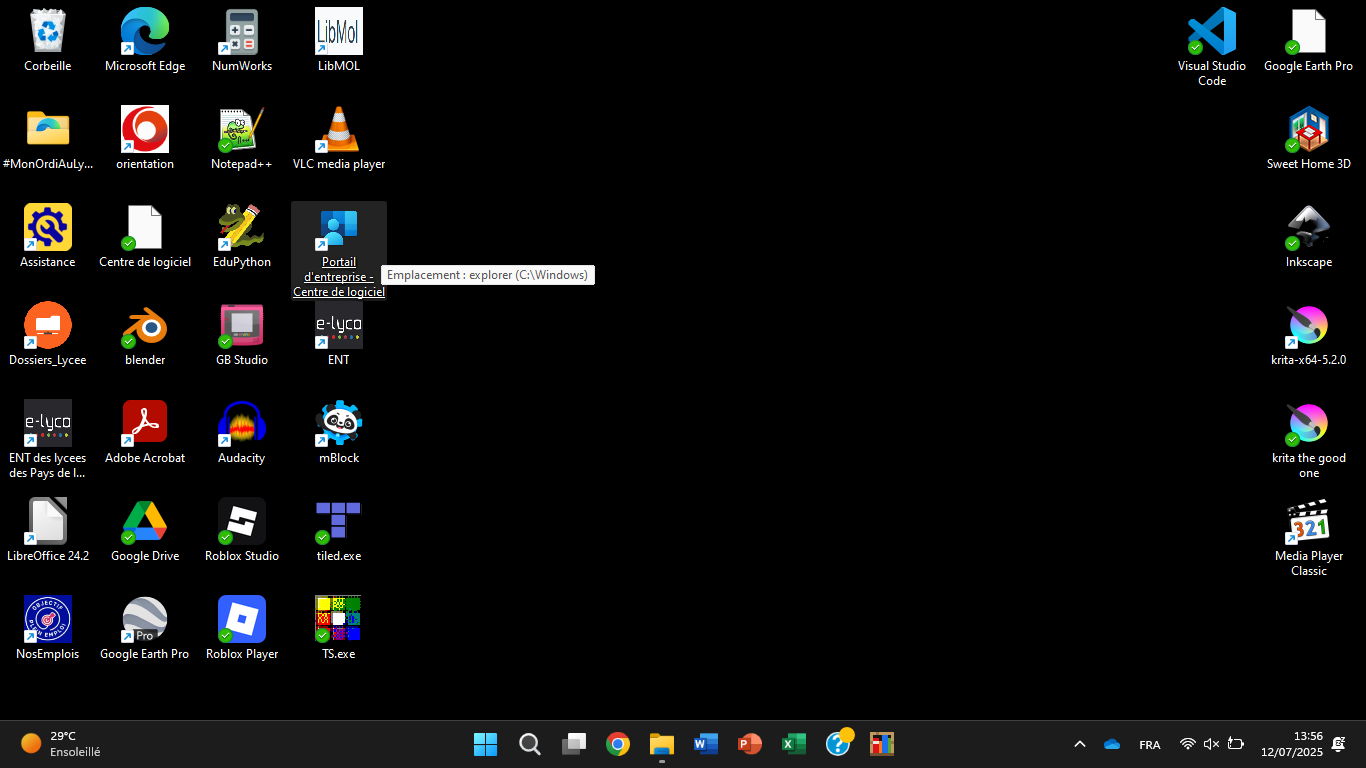Open the weather widget showing 29°C
Image resolution: width=1366 pixels, height=768 pixels.
coord(60,744)
